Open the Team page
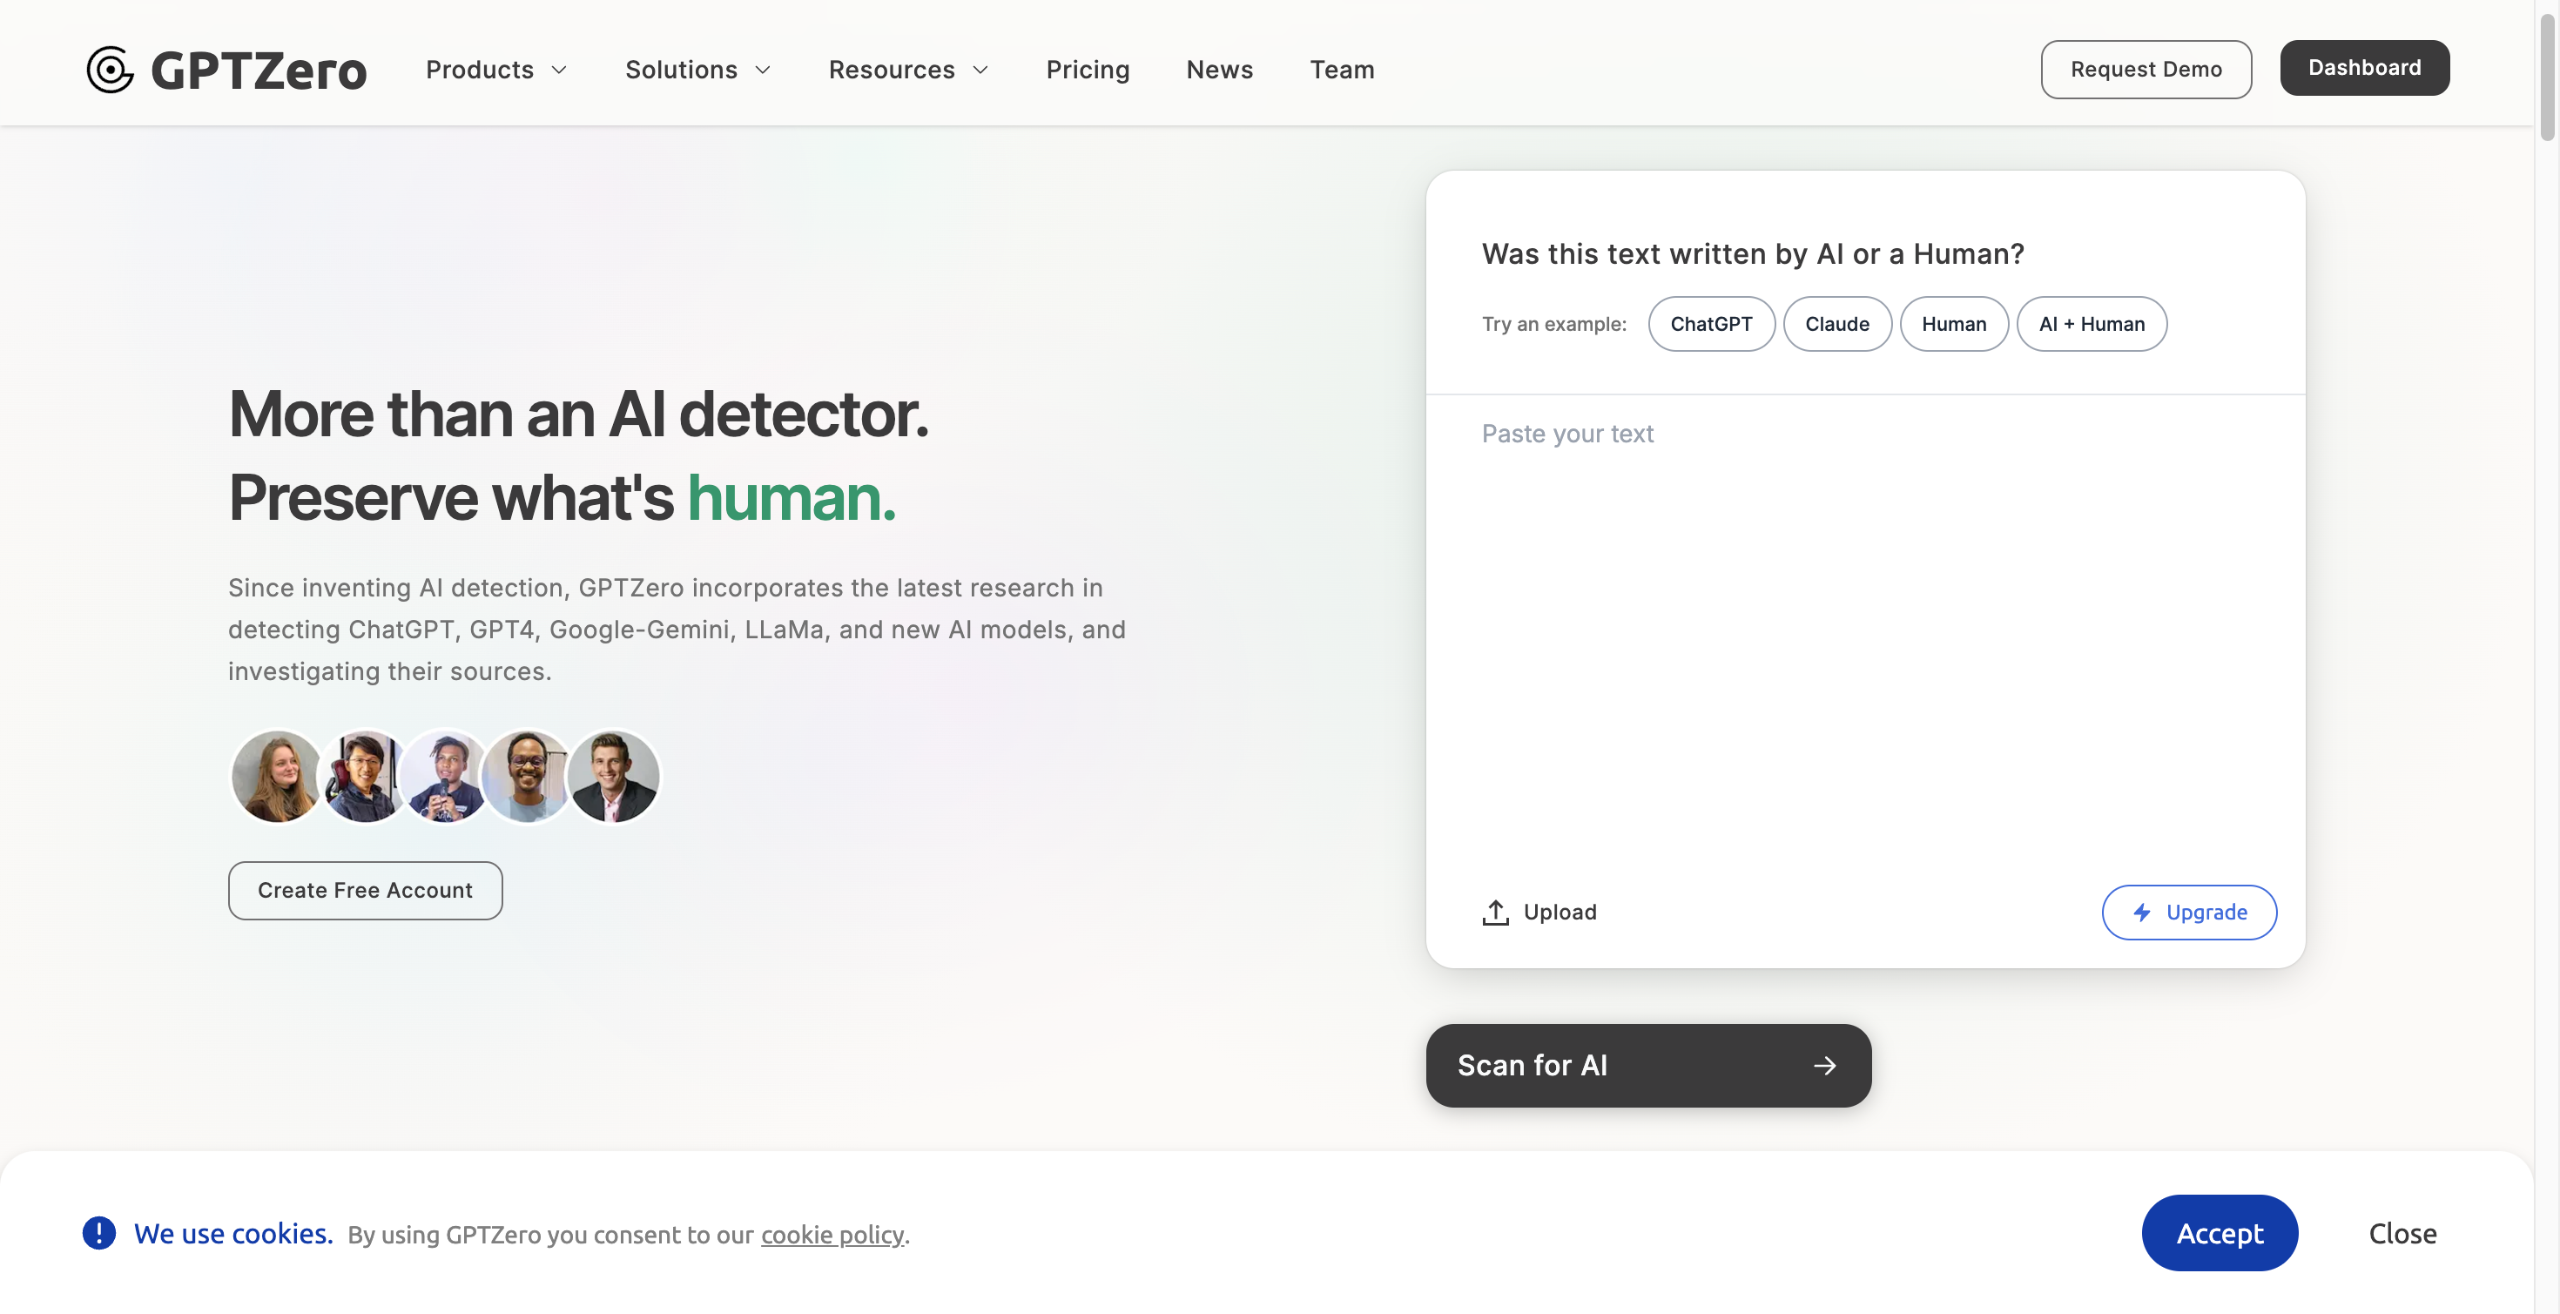This screenshot has width=2560, height=1314. (1342, 70)
